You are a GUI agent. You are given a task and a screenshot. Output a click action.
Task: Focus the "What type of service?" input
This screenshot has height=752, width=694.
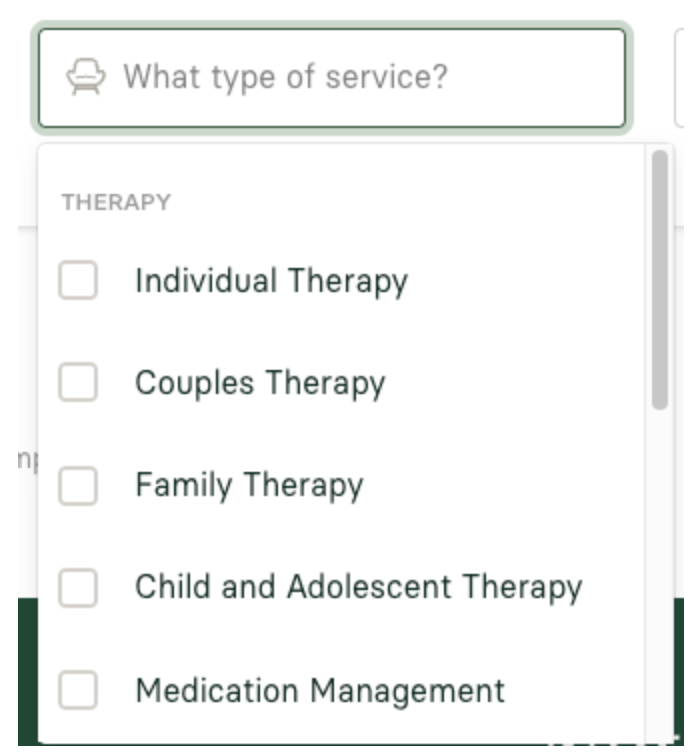point(332,78)
